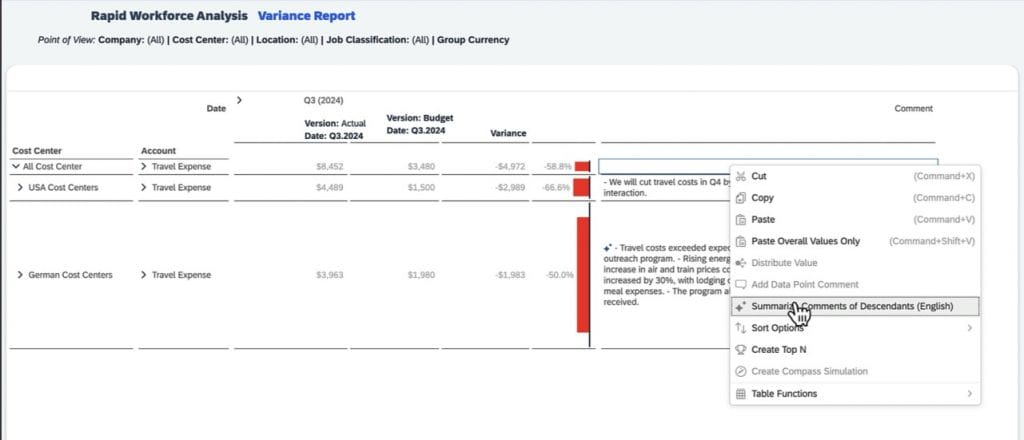Click the AI sparkle icon in German comment
This screenshot has height=440, width=1024.
(x=607, y=247)
